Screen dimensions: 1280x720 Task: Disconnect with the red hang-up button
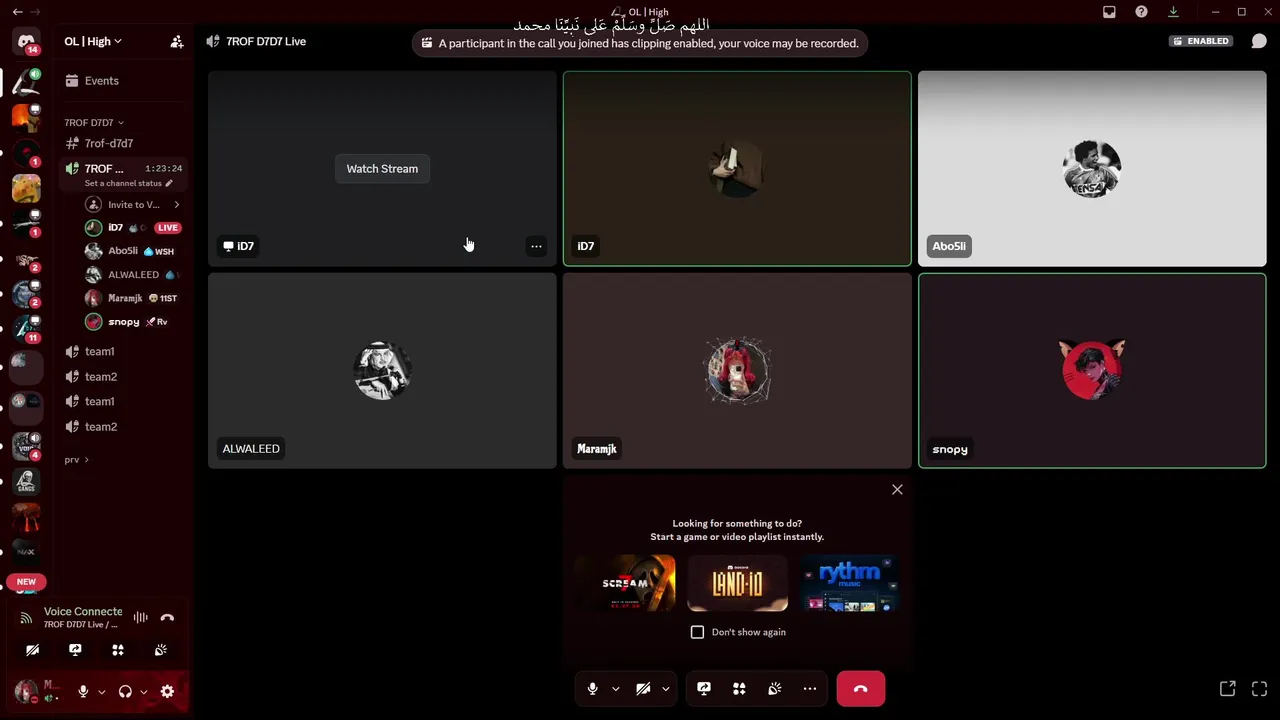[x=861, y=689]
